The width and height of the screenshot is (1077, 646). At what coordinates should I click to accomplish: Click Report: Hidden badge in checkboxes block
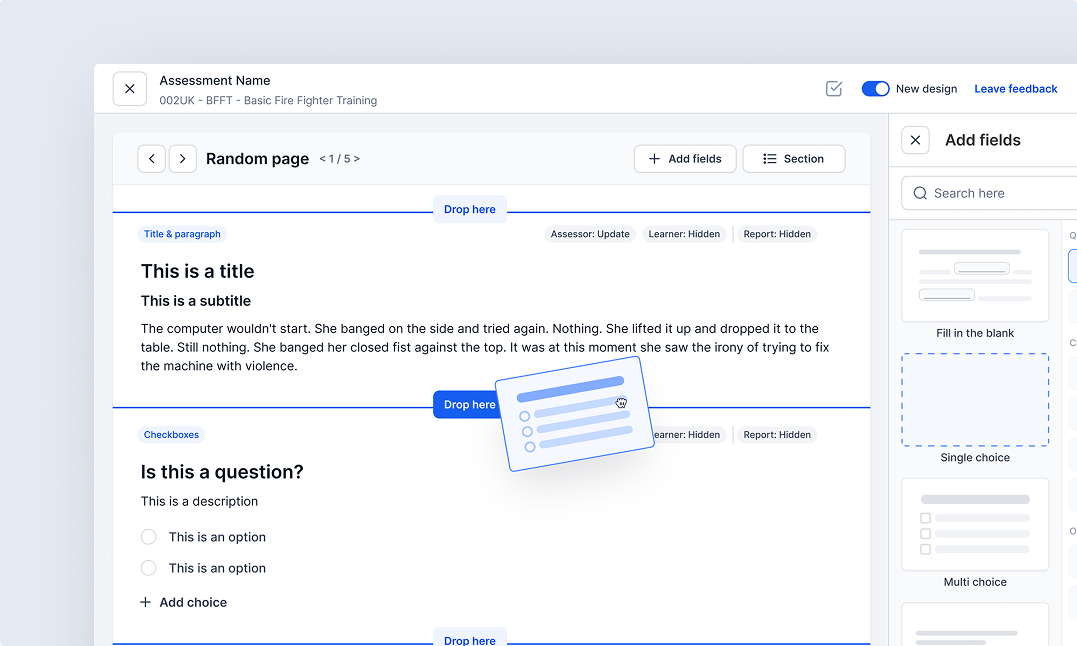tap(777, 435)
